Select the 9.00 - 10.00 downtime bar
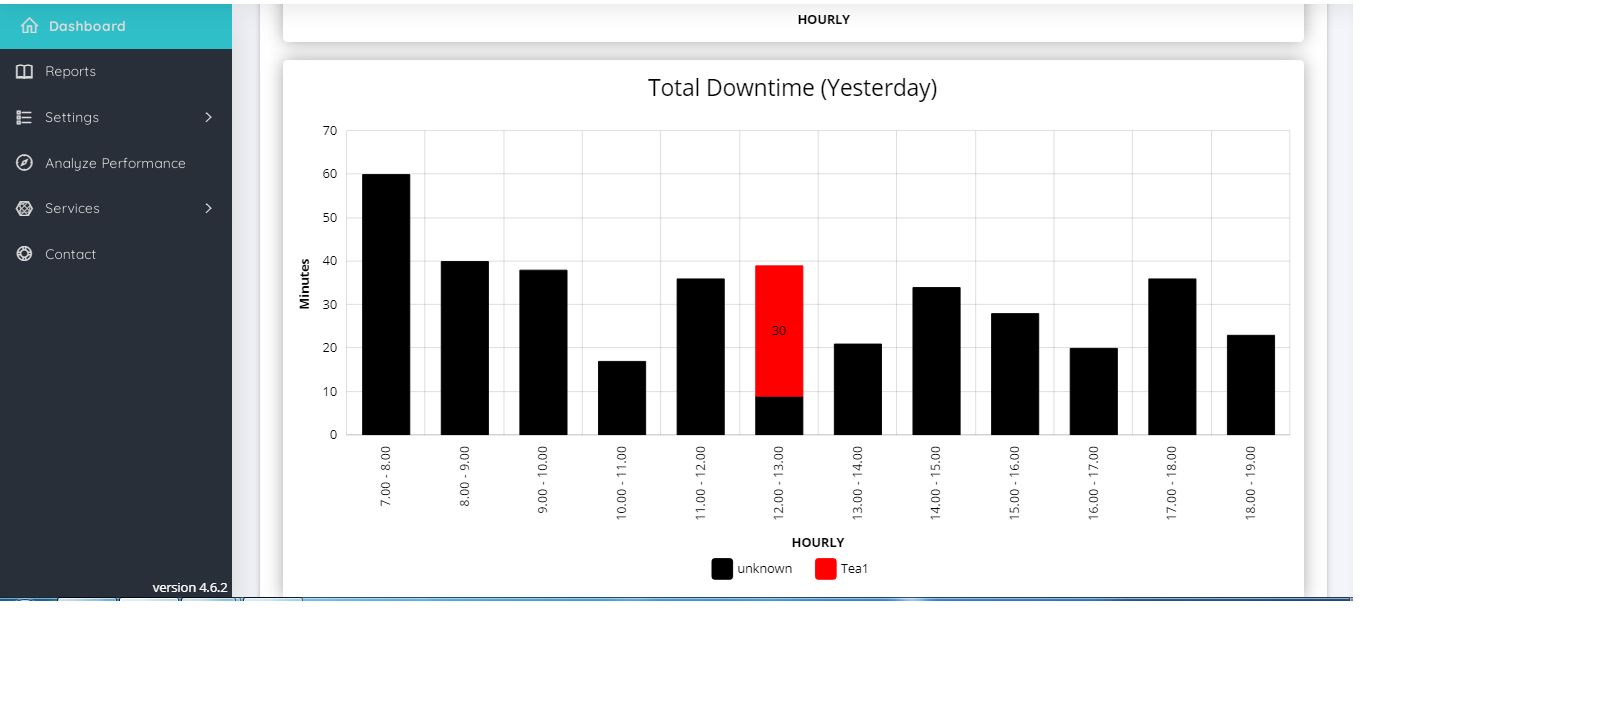This screenshot has height=714, width=1602. (543, 352)
